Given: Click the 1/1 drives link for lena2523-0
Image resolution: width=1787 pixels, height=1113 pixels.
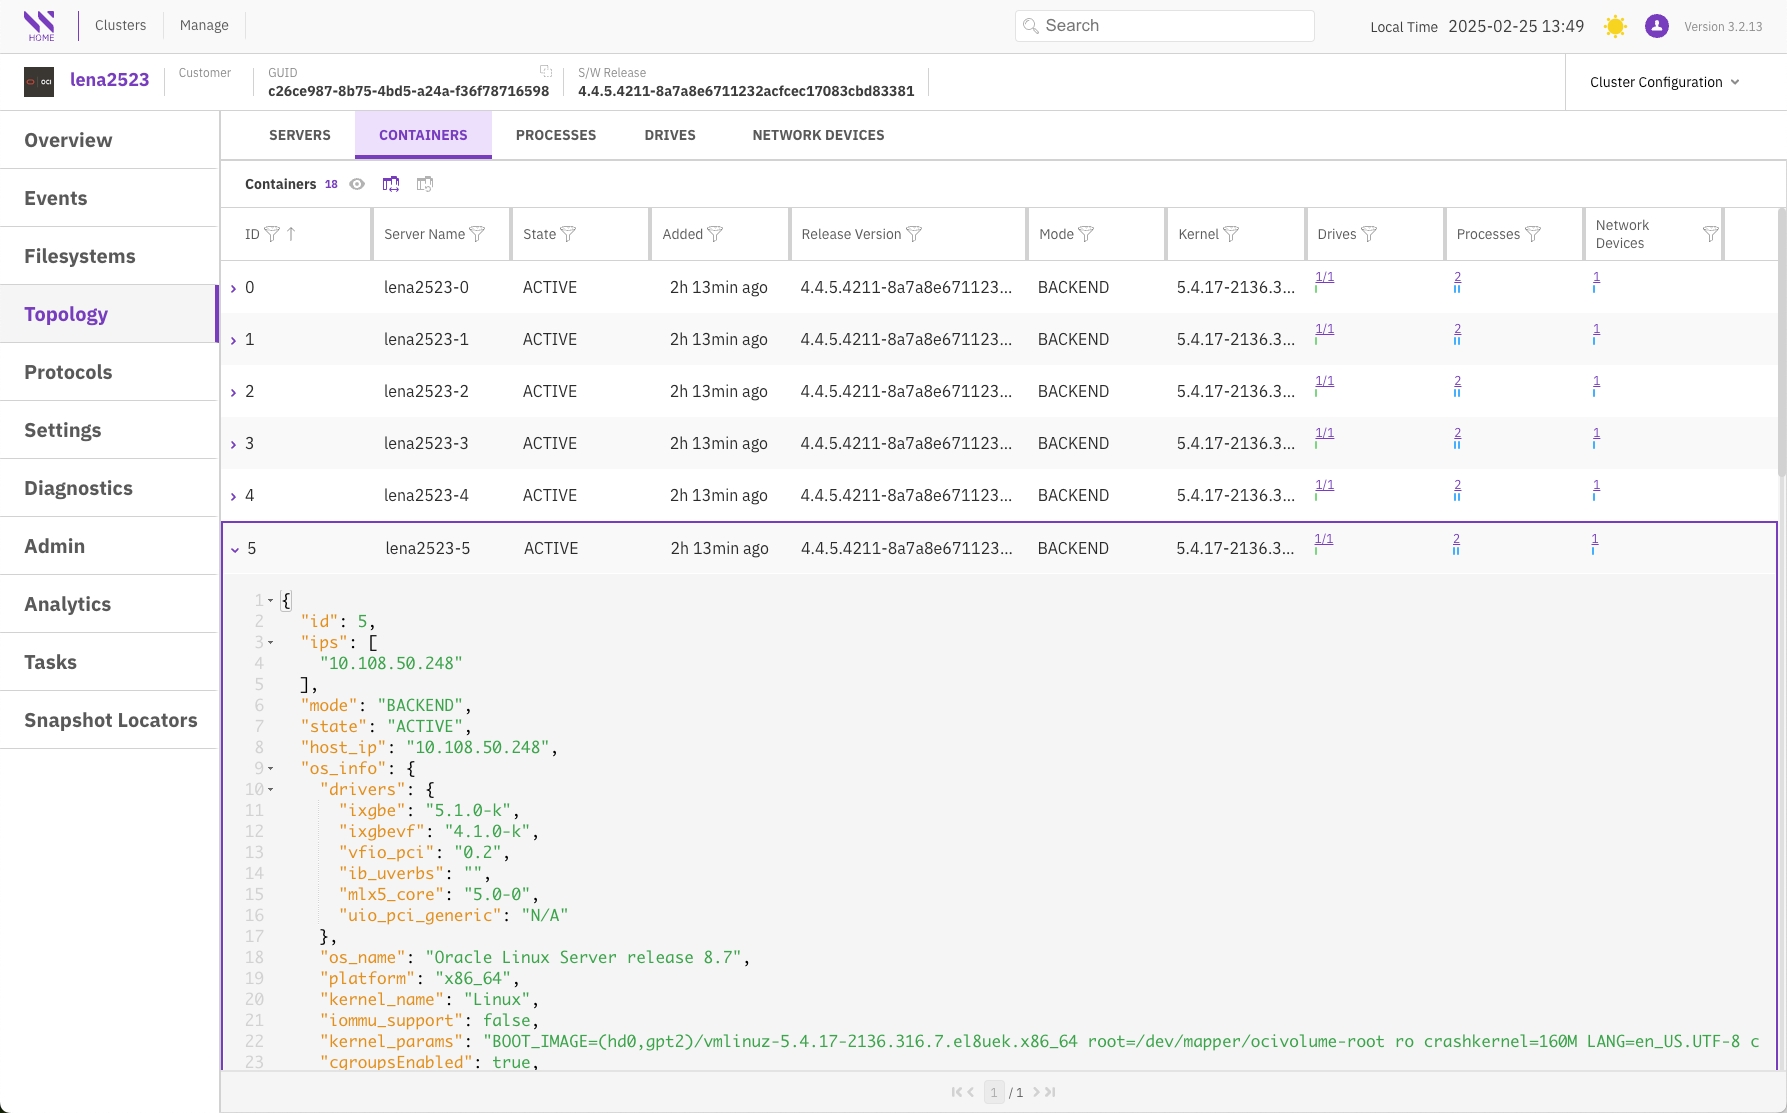Looking at the screenshot, I should coord(1324,277).
